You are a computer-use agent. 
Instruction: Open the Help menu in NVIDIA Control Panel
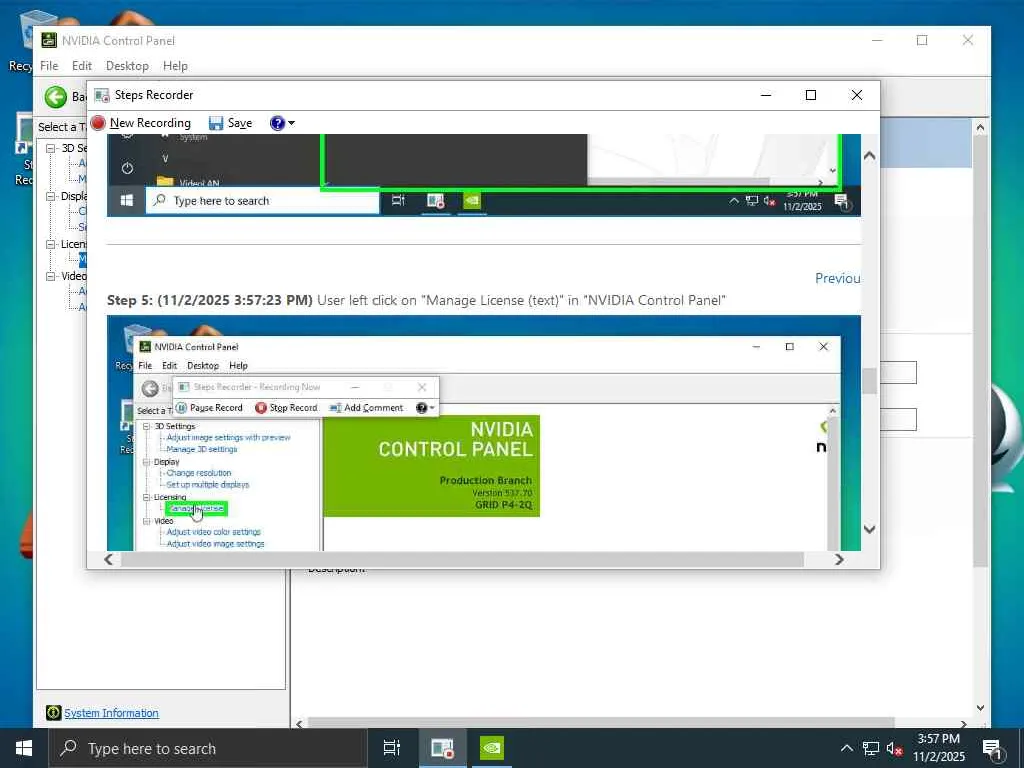point(175,66)
